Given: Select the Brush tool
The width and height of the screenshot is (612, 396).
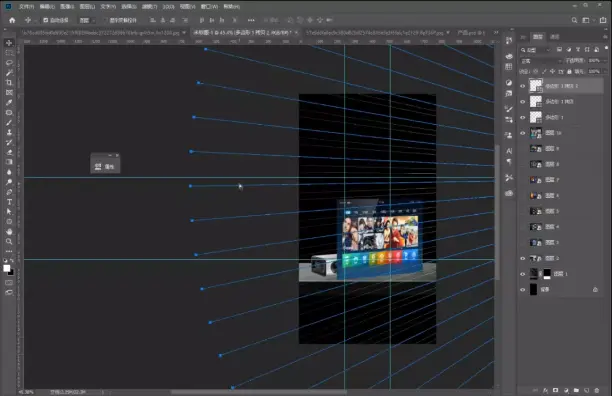Looking at the screenshot, I should point(9,123).
